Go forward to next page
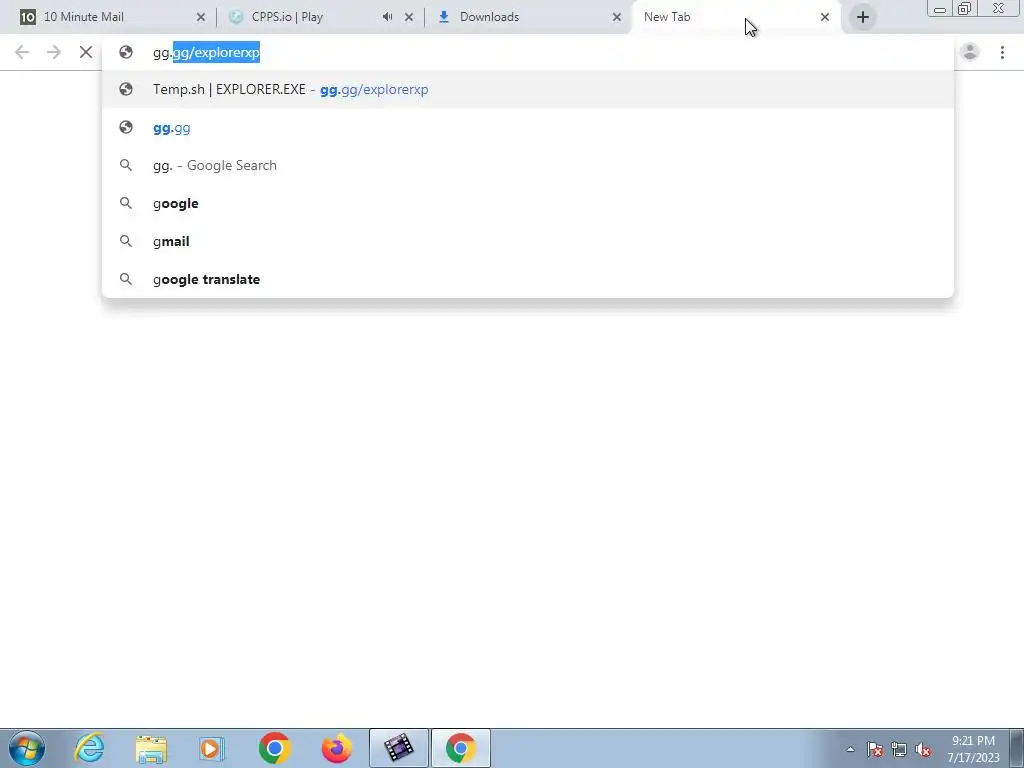This screenshot has width=1024, height=768. (54, 52)
